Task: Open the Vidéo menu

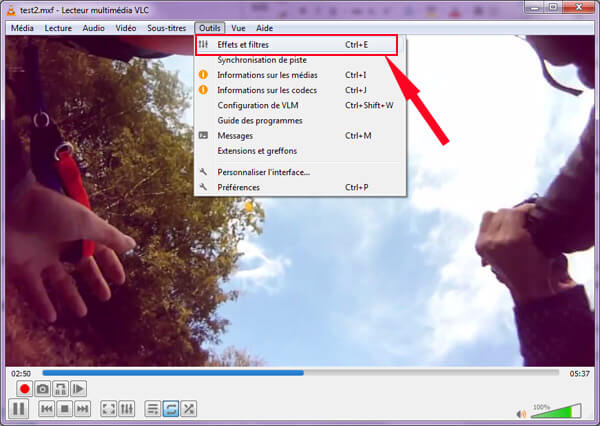Action: click(x=126, y=28)
